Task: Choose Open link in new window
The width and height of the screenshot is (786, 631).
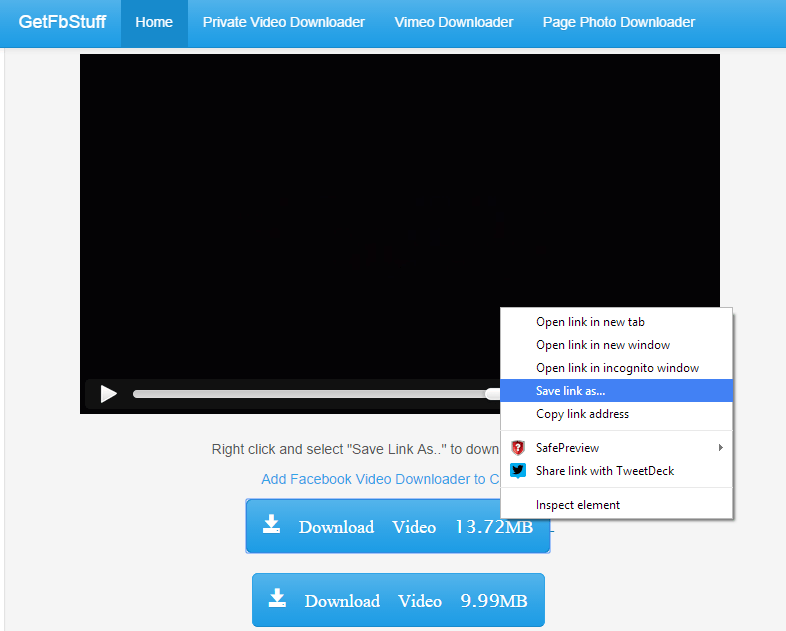Action: 617,345
